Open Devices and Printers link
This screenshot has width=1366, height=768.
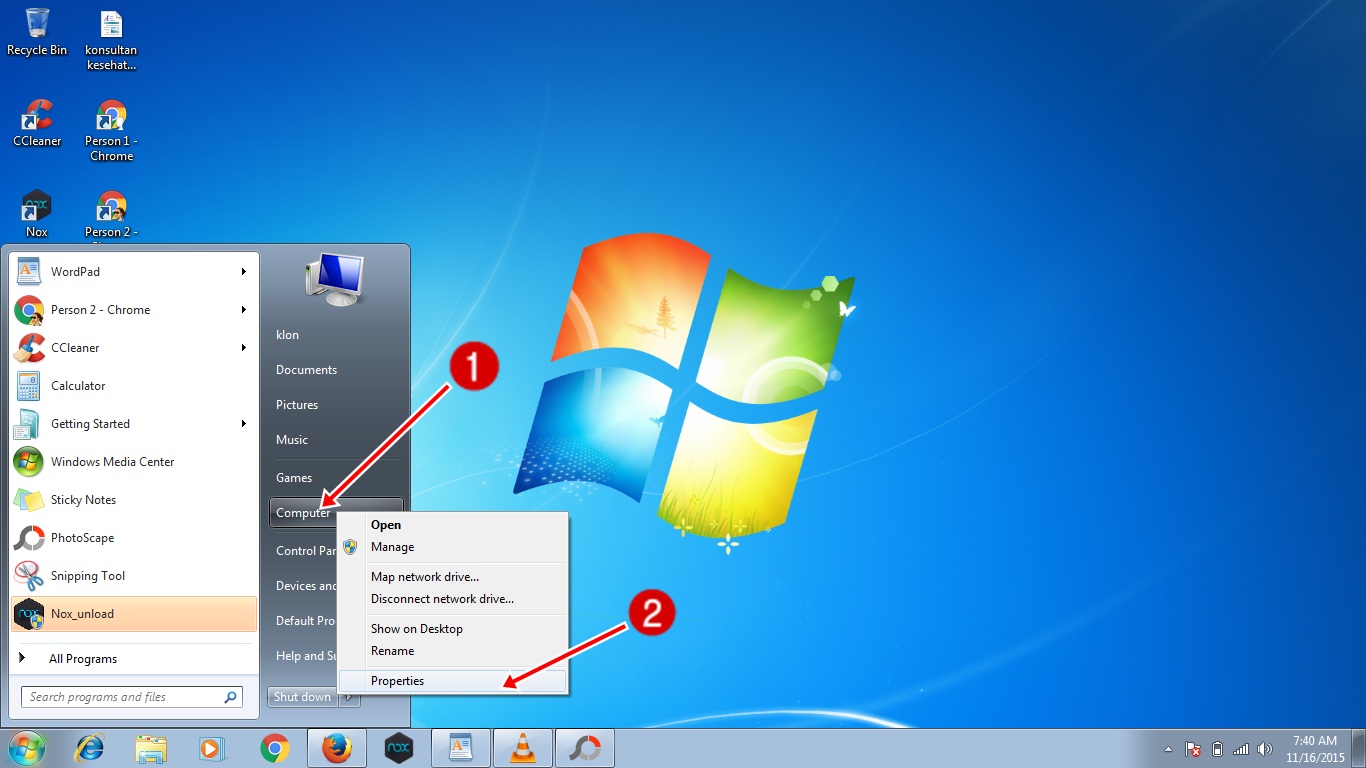(304, 586)
